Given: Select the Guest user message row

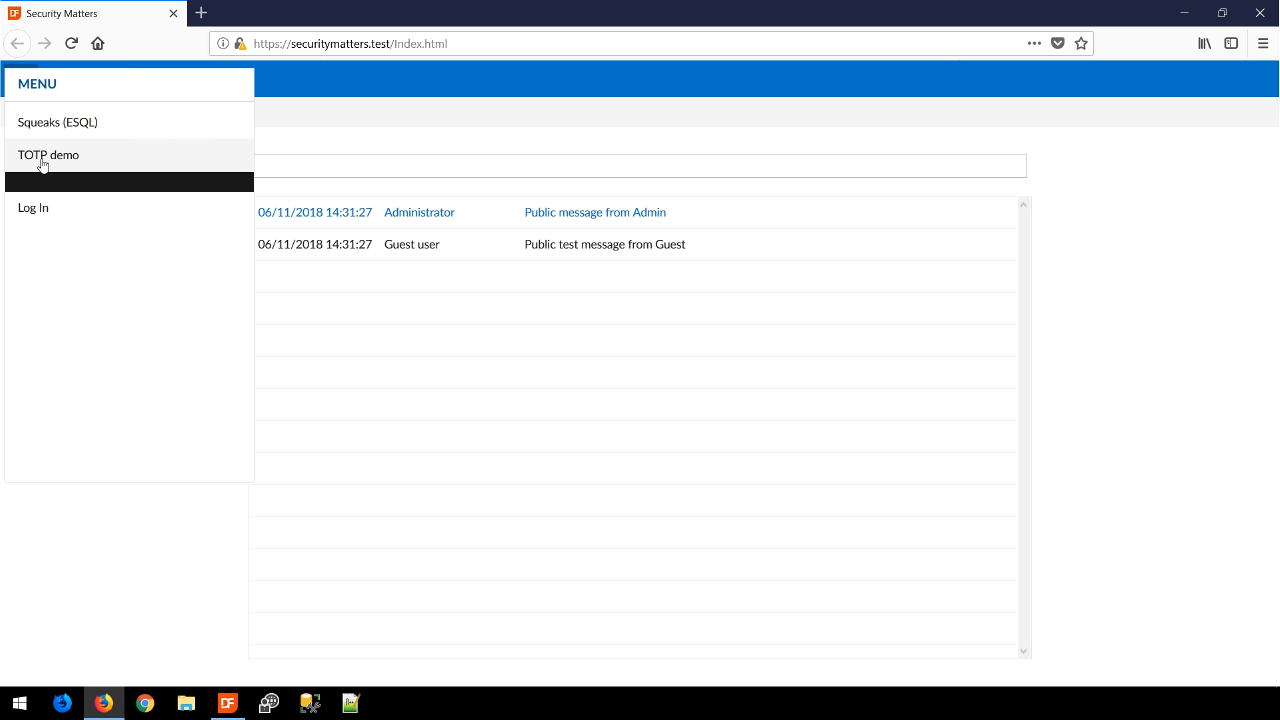Looking at the screenshot, I should coord(605,244).
